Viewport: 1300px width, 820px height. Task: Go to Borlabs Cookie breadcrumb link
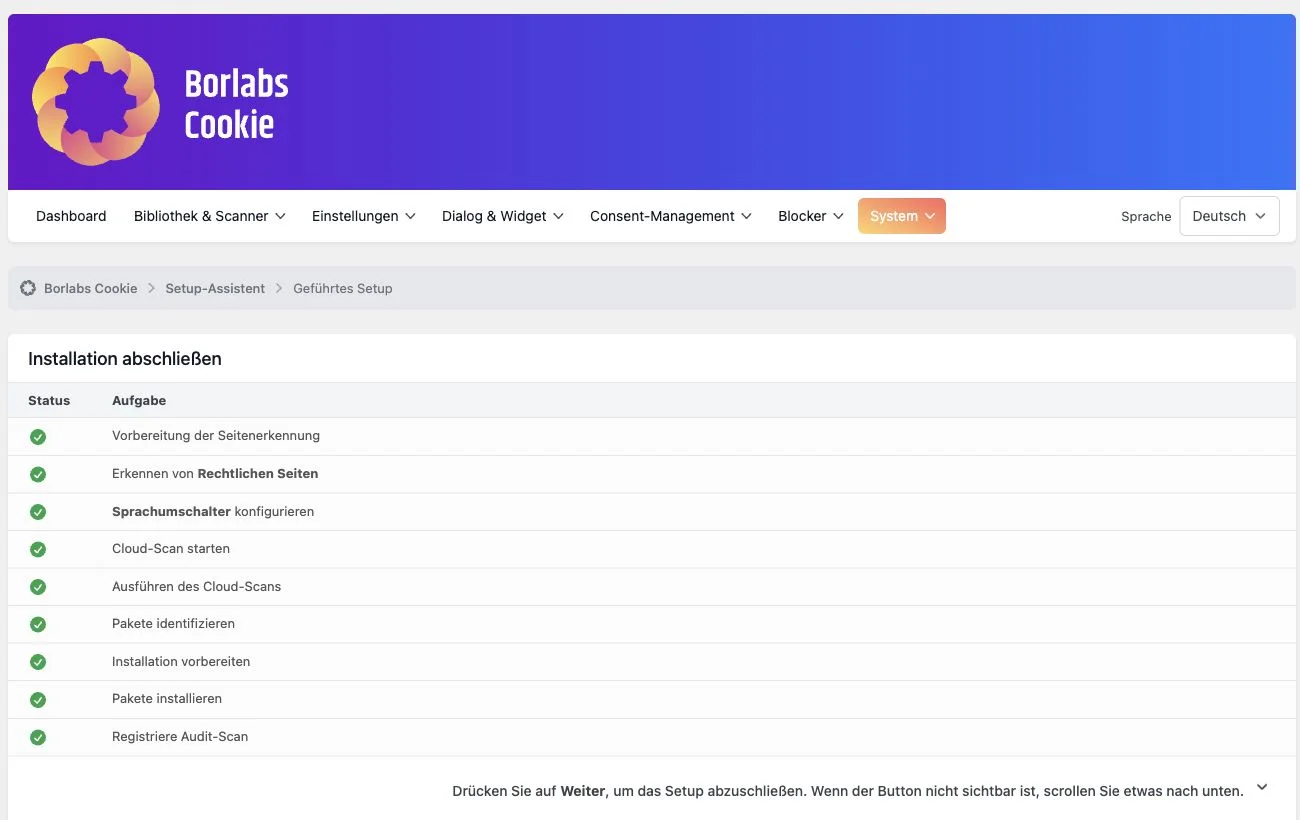point(91,288)
